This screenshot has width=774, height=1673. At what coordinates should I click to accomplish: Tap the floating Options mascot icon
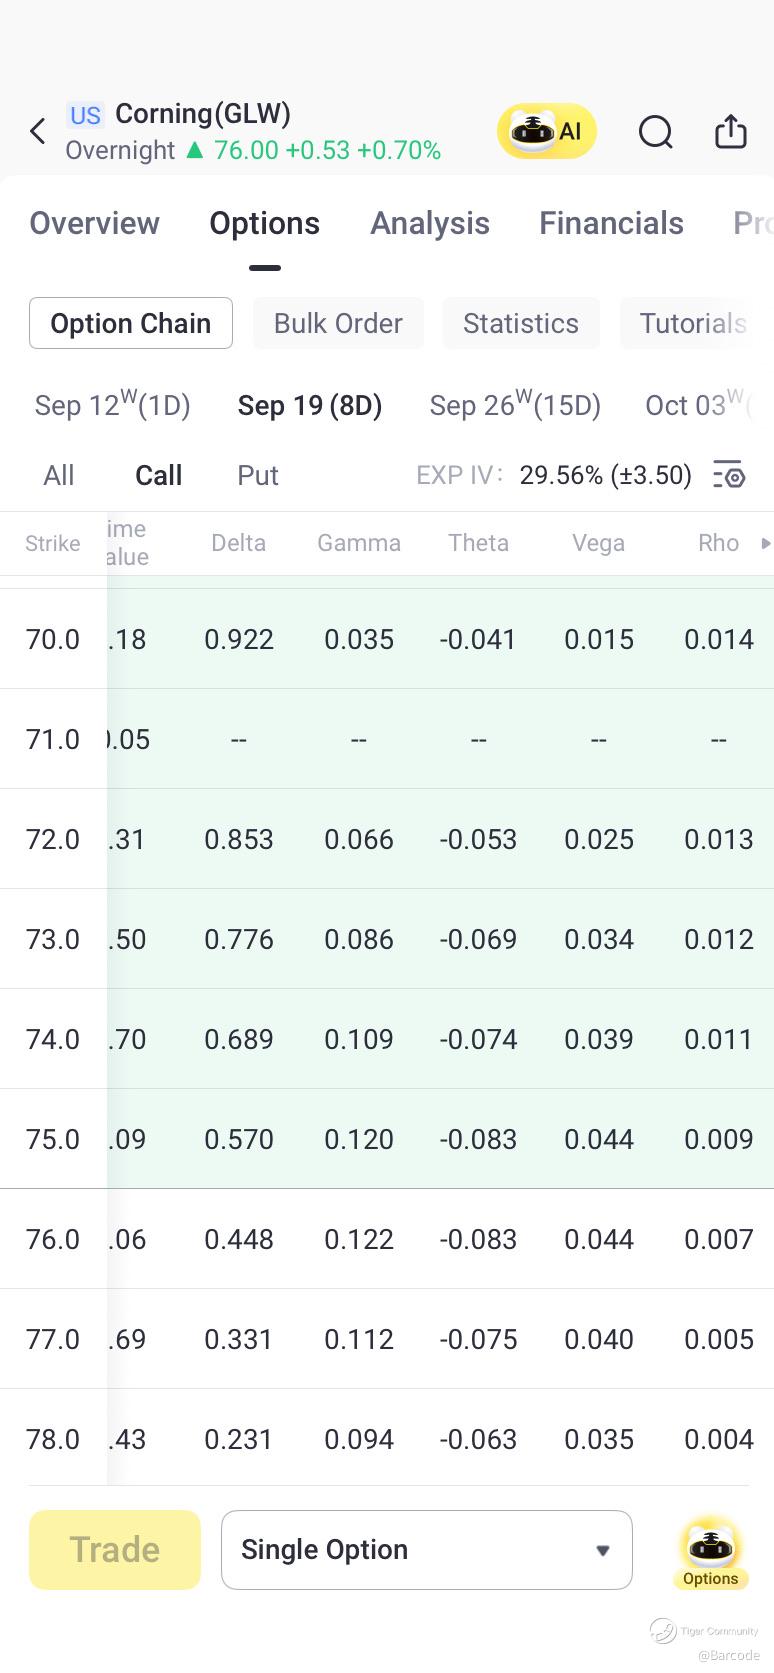tap(710, 1552)
